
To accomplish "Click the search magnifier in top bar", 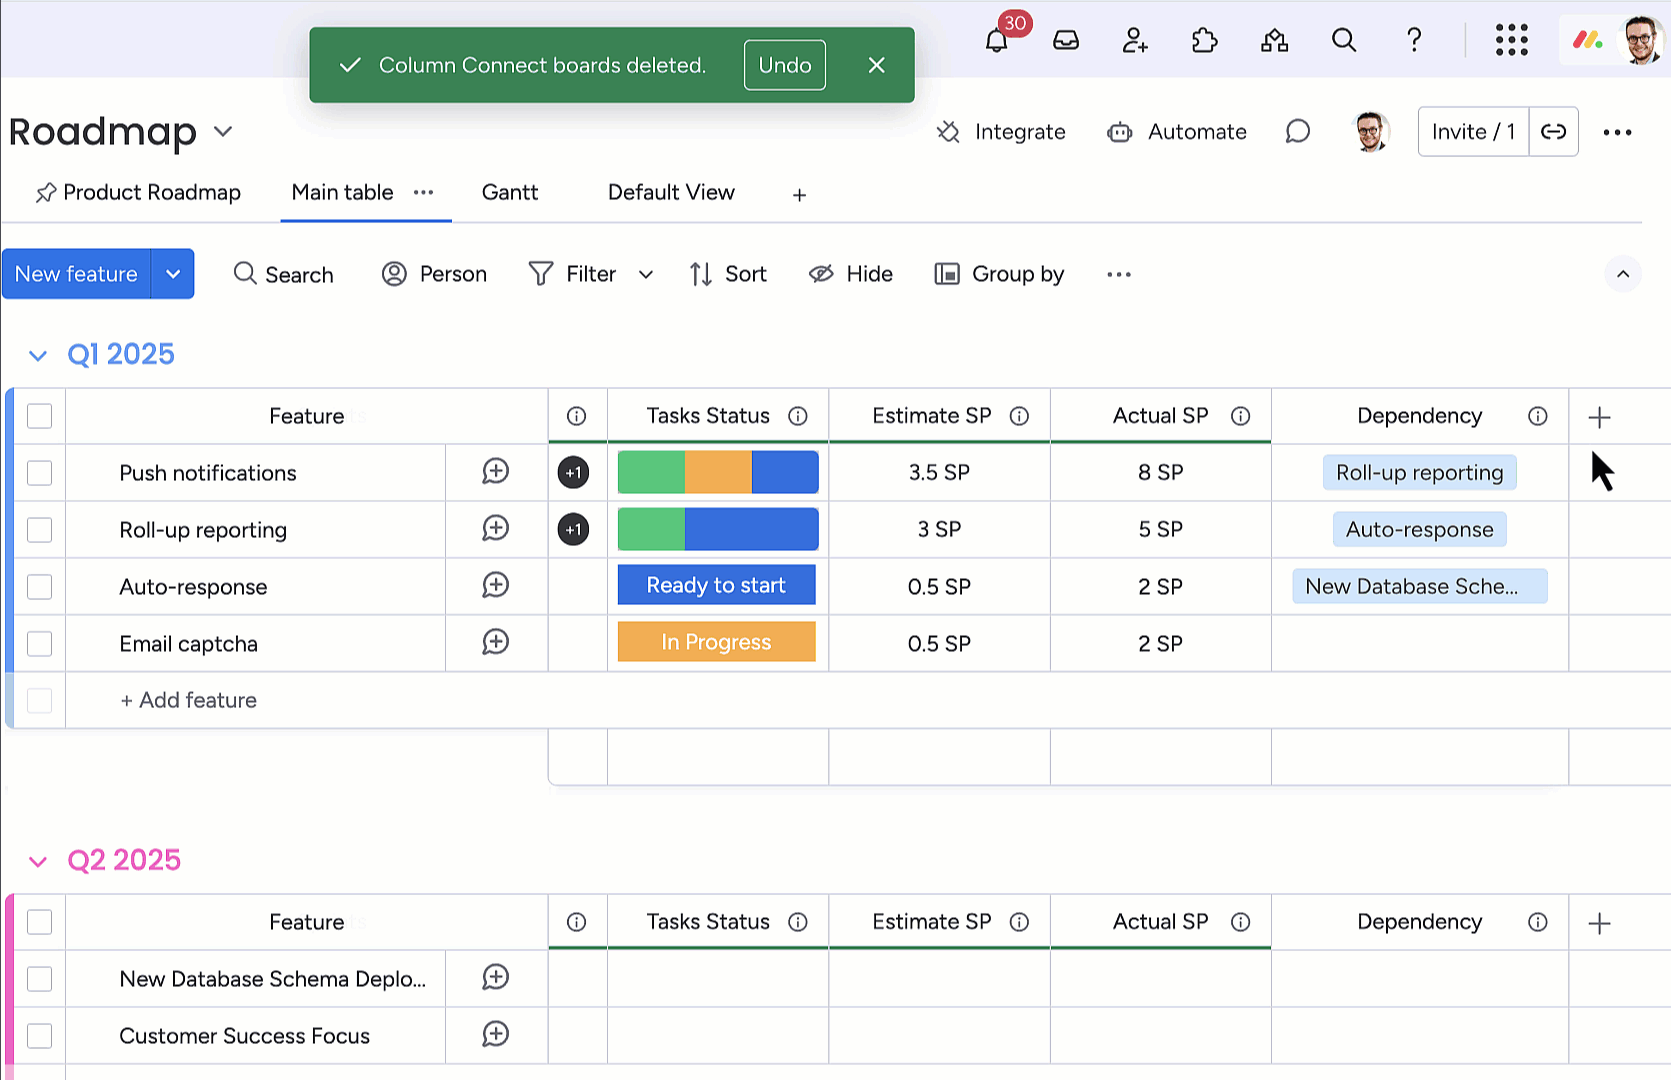I will [x=1344, y=41].
